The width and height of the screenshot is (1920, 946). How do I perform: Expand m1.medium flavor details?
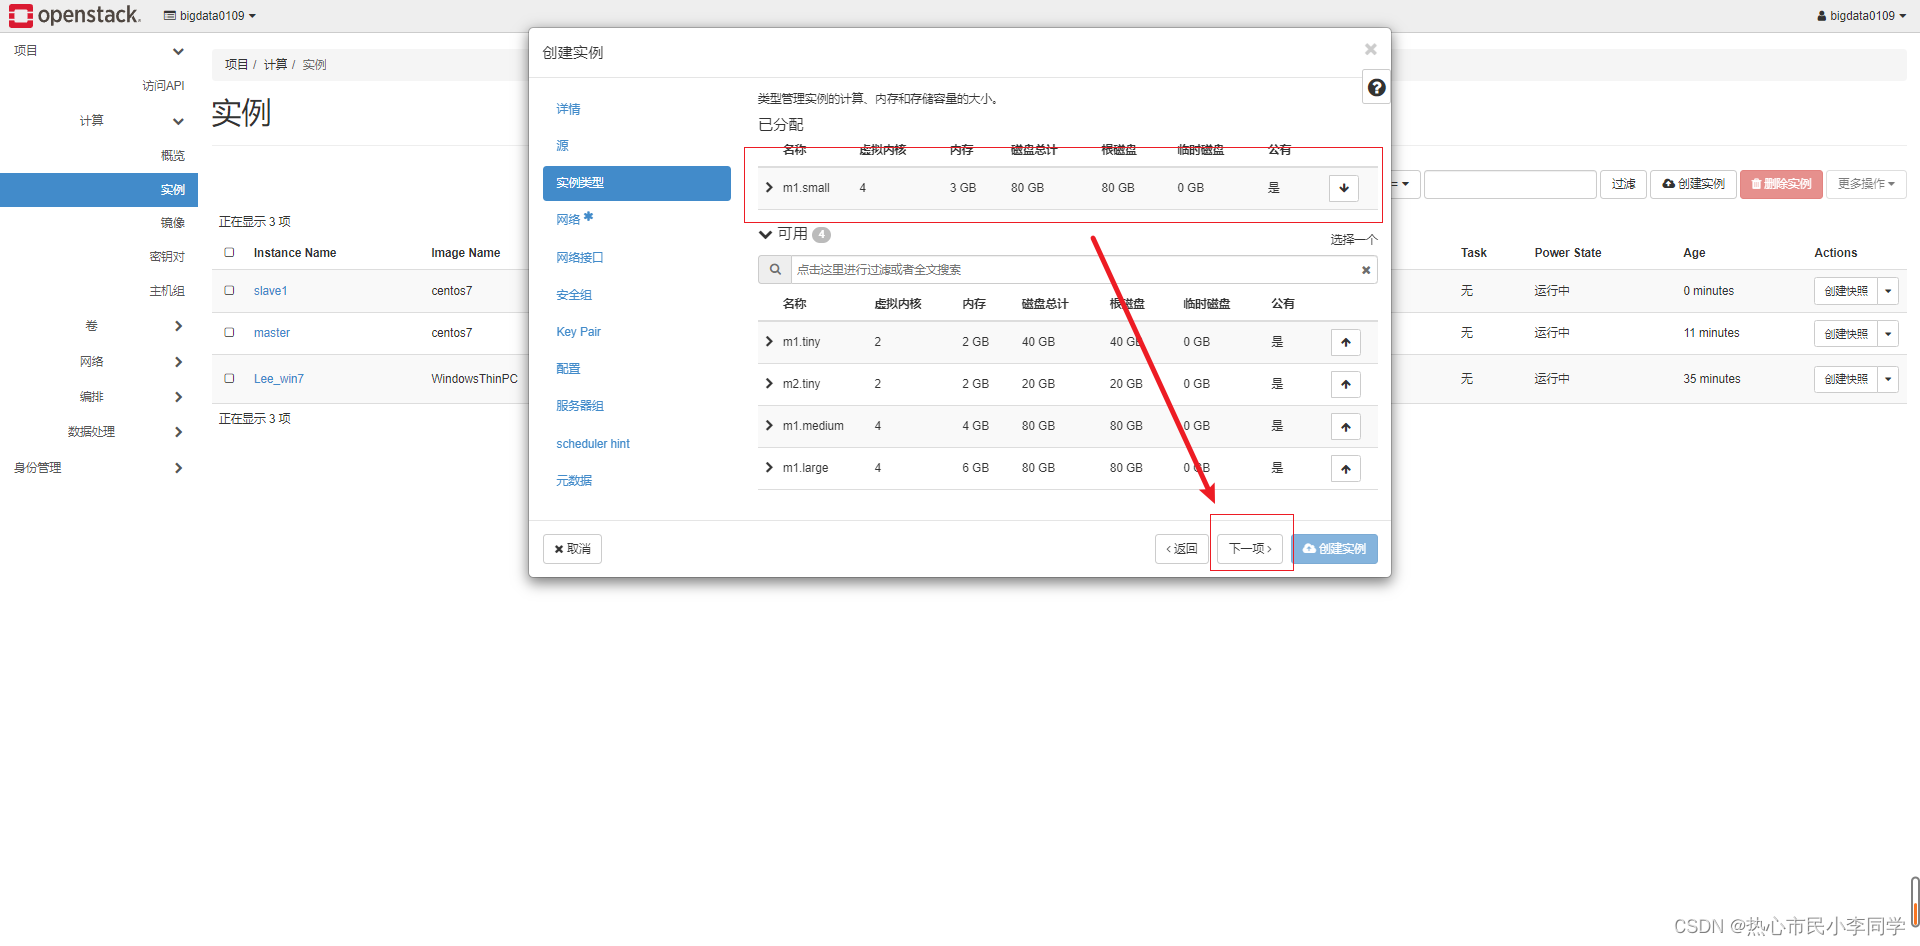pyautogui.click(x=769, y=426)
